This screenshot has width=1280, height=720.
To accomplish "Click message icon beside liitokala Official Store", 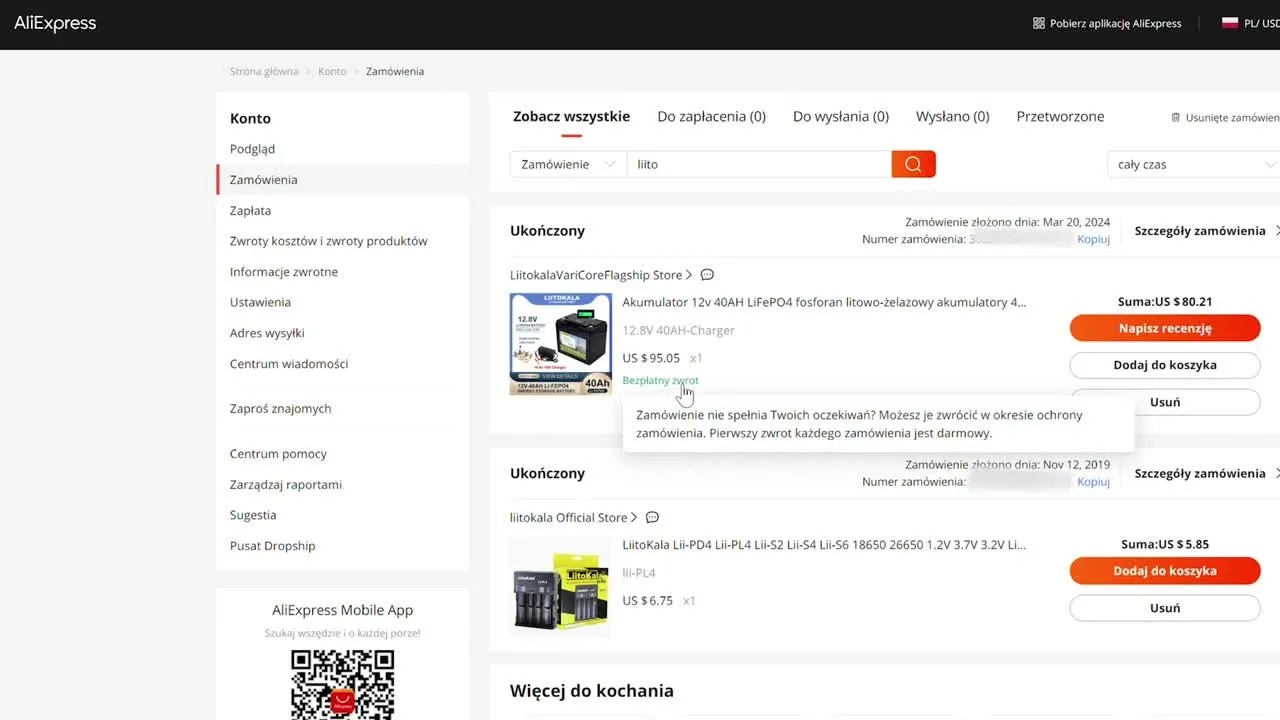I will tap(652, 518).
